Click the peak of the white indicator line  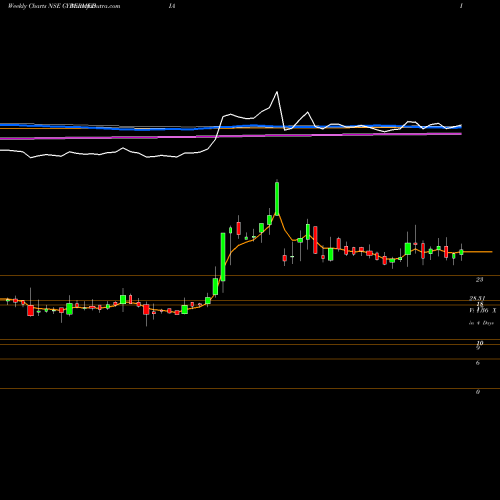coord(277,92)
